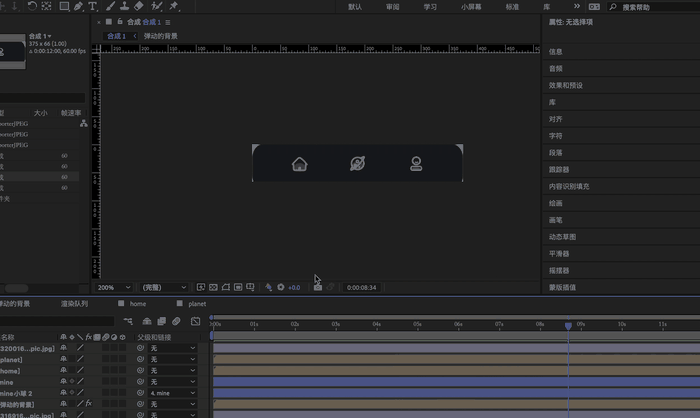Open the composition panel menu icon
700x418 pixels.
pos(168,22)
